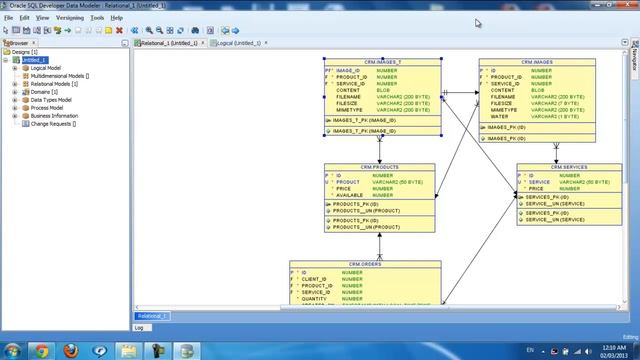This screenshot has height=360, width=640.
Task: Open Chrome from the taskbar
Action: point(41,351)
